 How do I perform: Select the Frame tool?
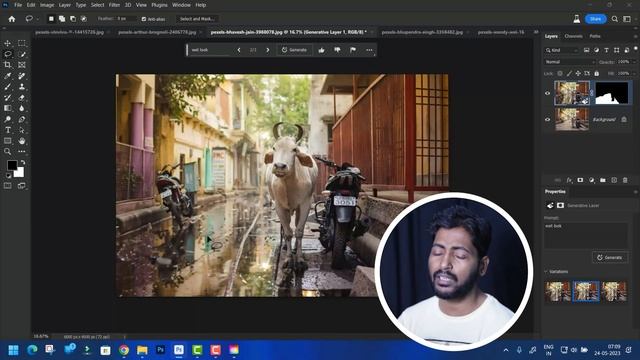click(22, 65)
